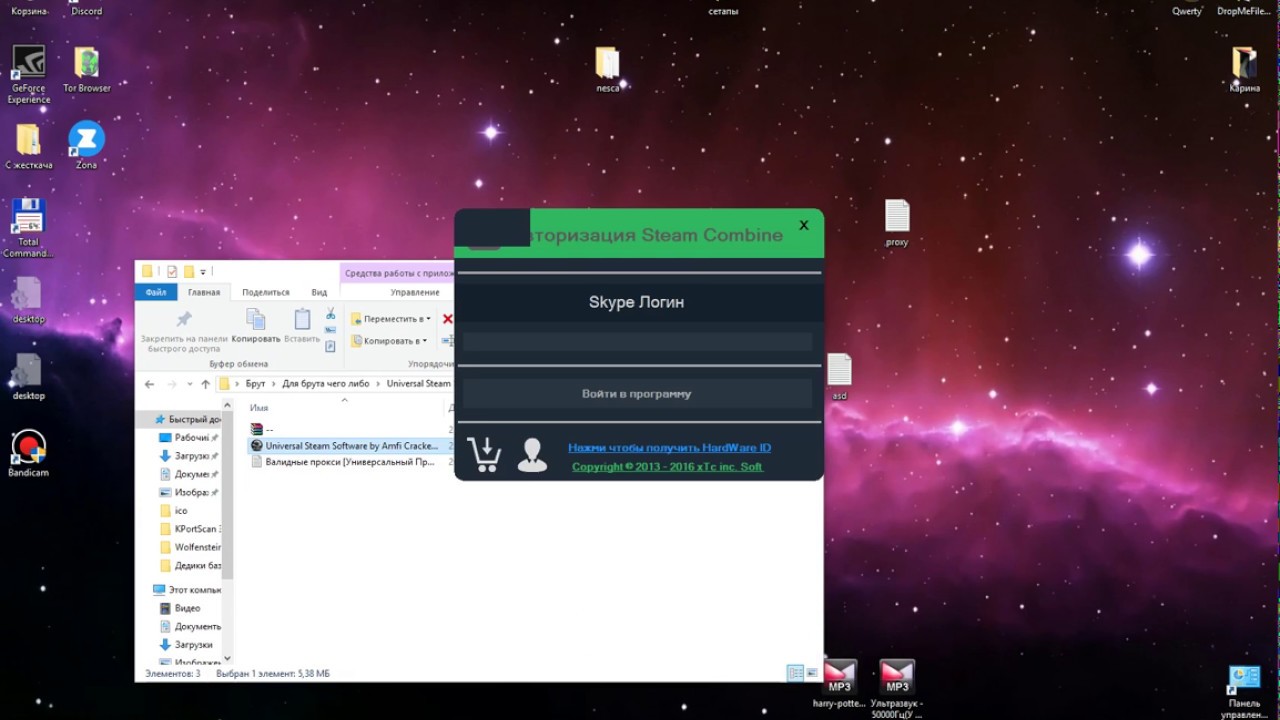Switch to the Поделиться ribbon tab
Image resolution: width=1280 pixels, height=720 pixels.
tap(266, 292)
